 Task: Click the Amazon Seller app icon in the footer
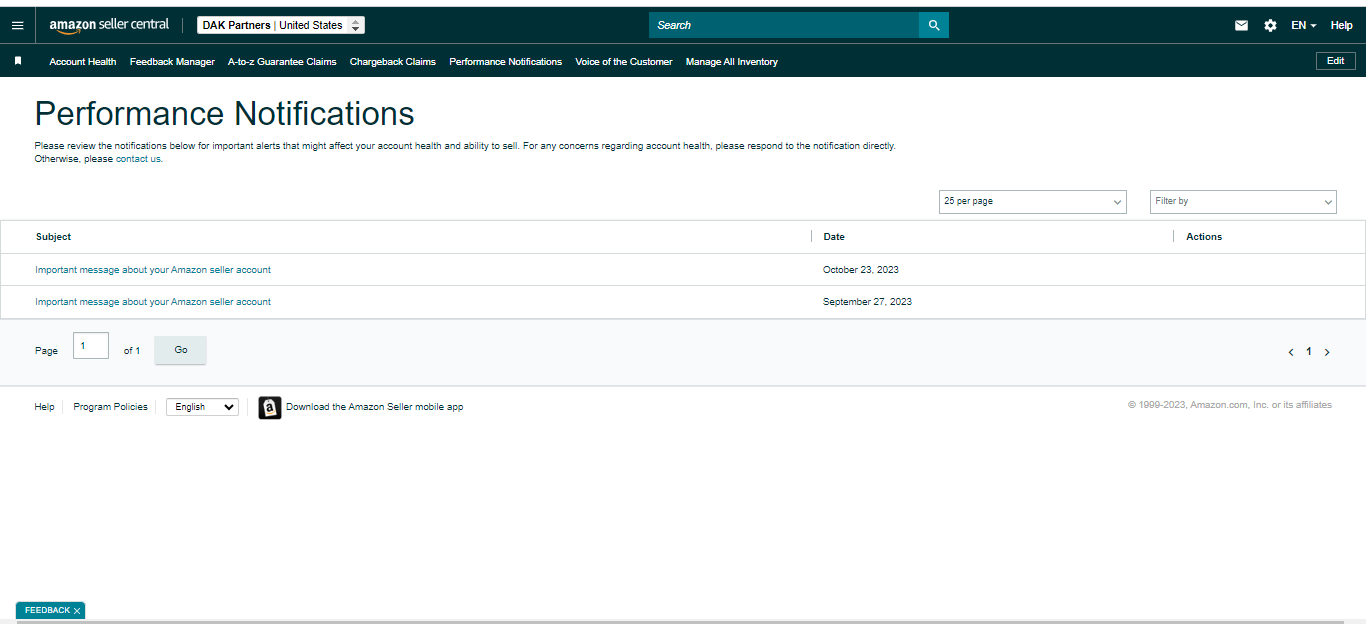click(270, 407)
